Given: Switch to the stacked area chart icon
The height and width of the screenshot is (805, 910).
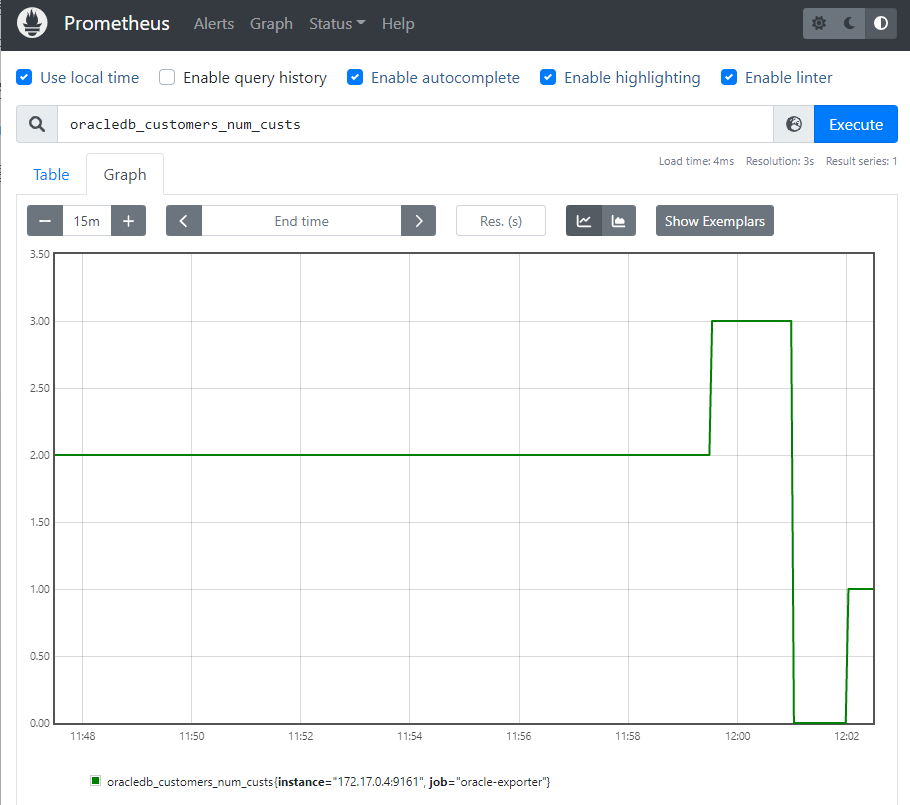Looking at the screenshot, I should pos(618,221).
